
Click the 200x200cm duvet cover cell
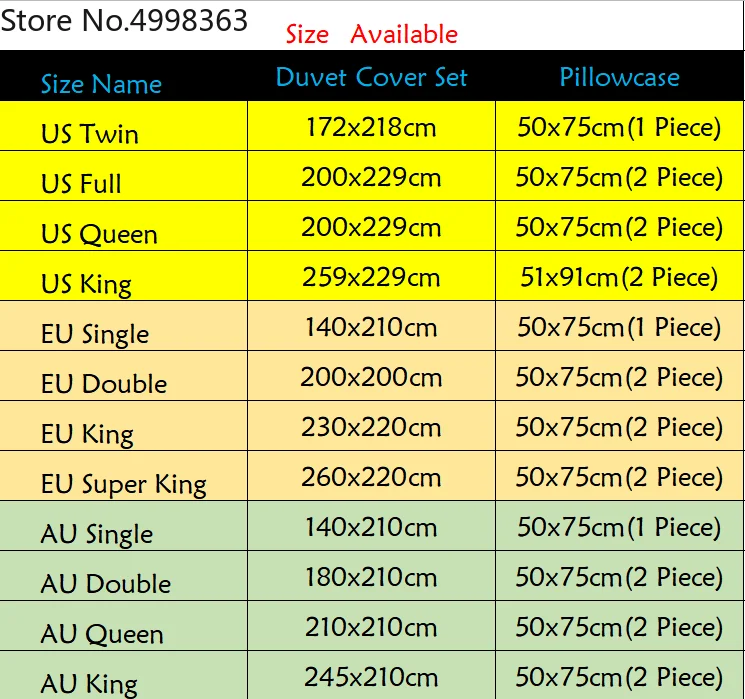[x=371, y=378]
